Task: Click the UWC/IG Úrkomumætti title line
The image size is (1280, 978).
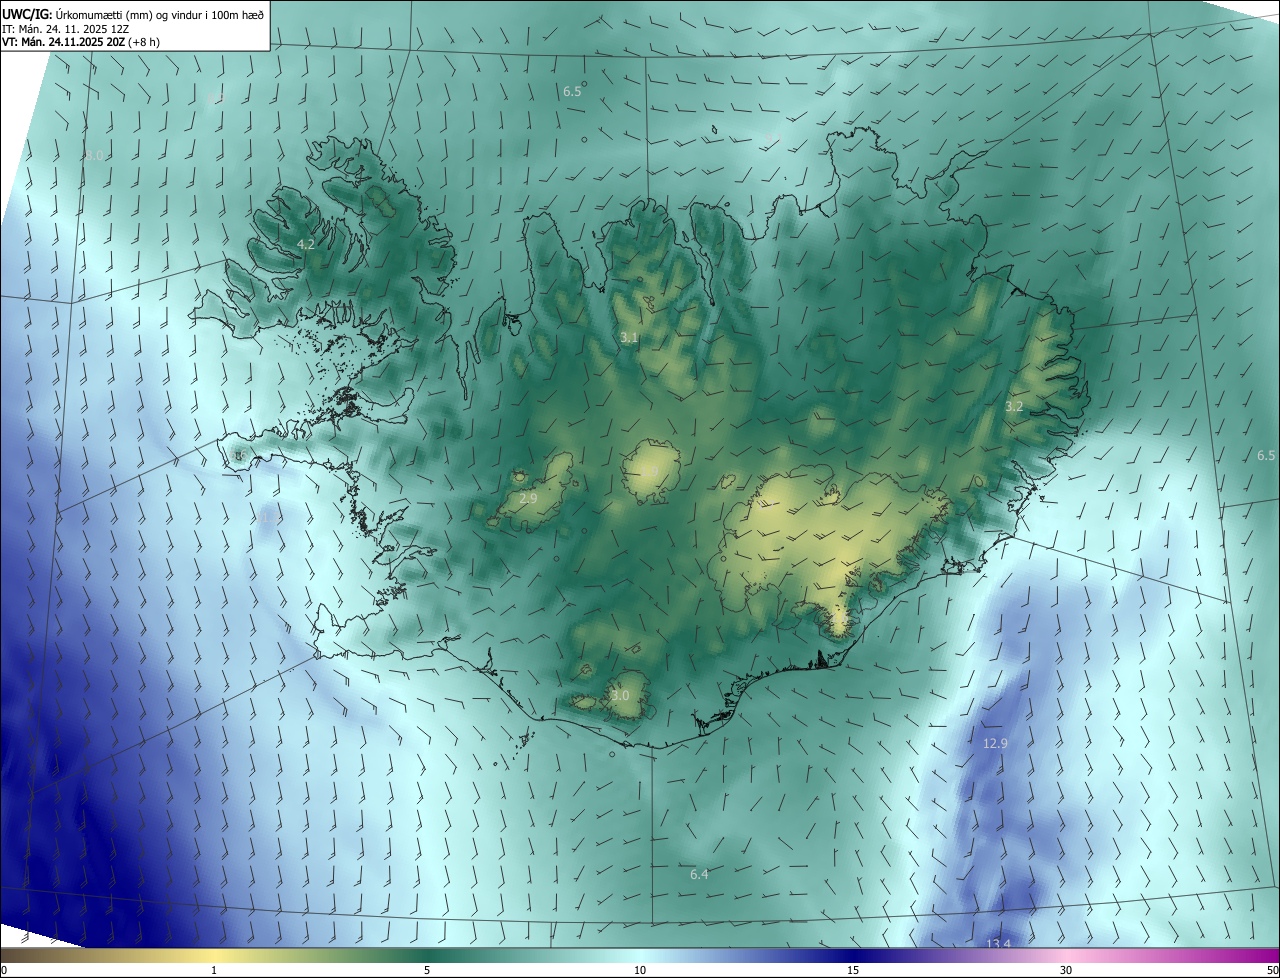Action: point(133,13)
